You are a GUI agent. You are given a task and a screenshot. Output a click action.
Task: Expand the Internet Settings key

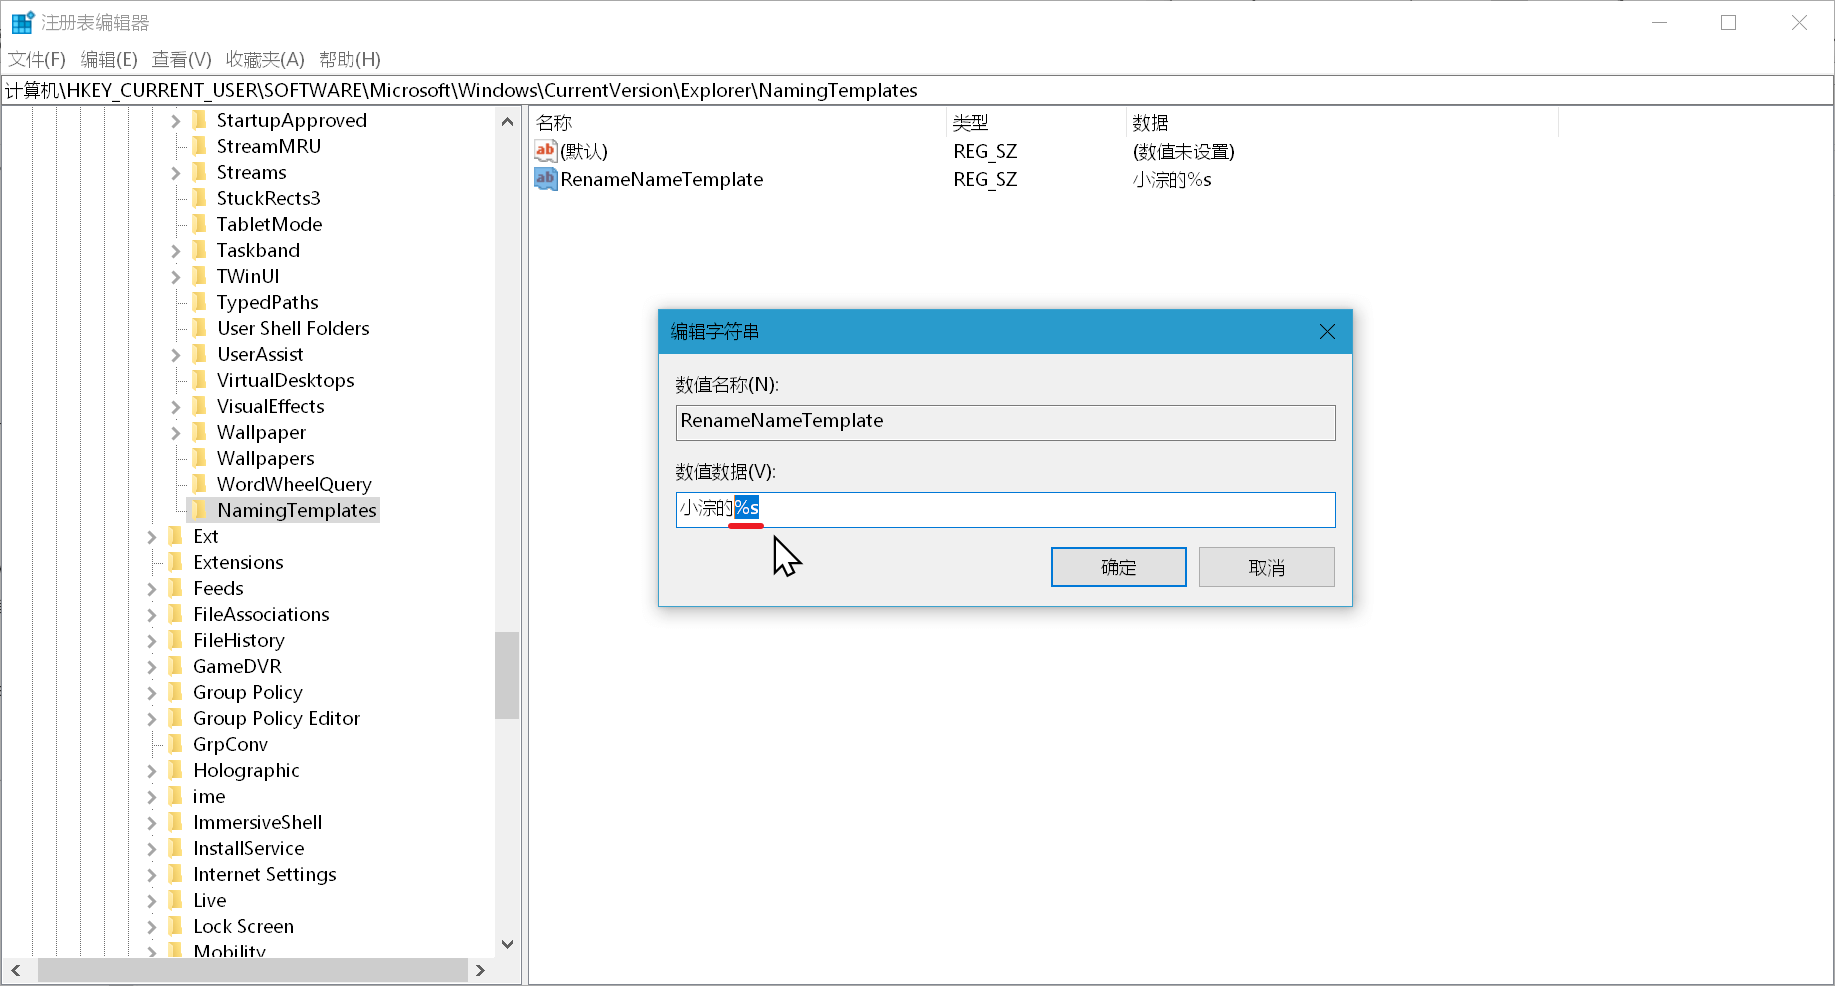coord(152,875)
